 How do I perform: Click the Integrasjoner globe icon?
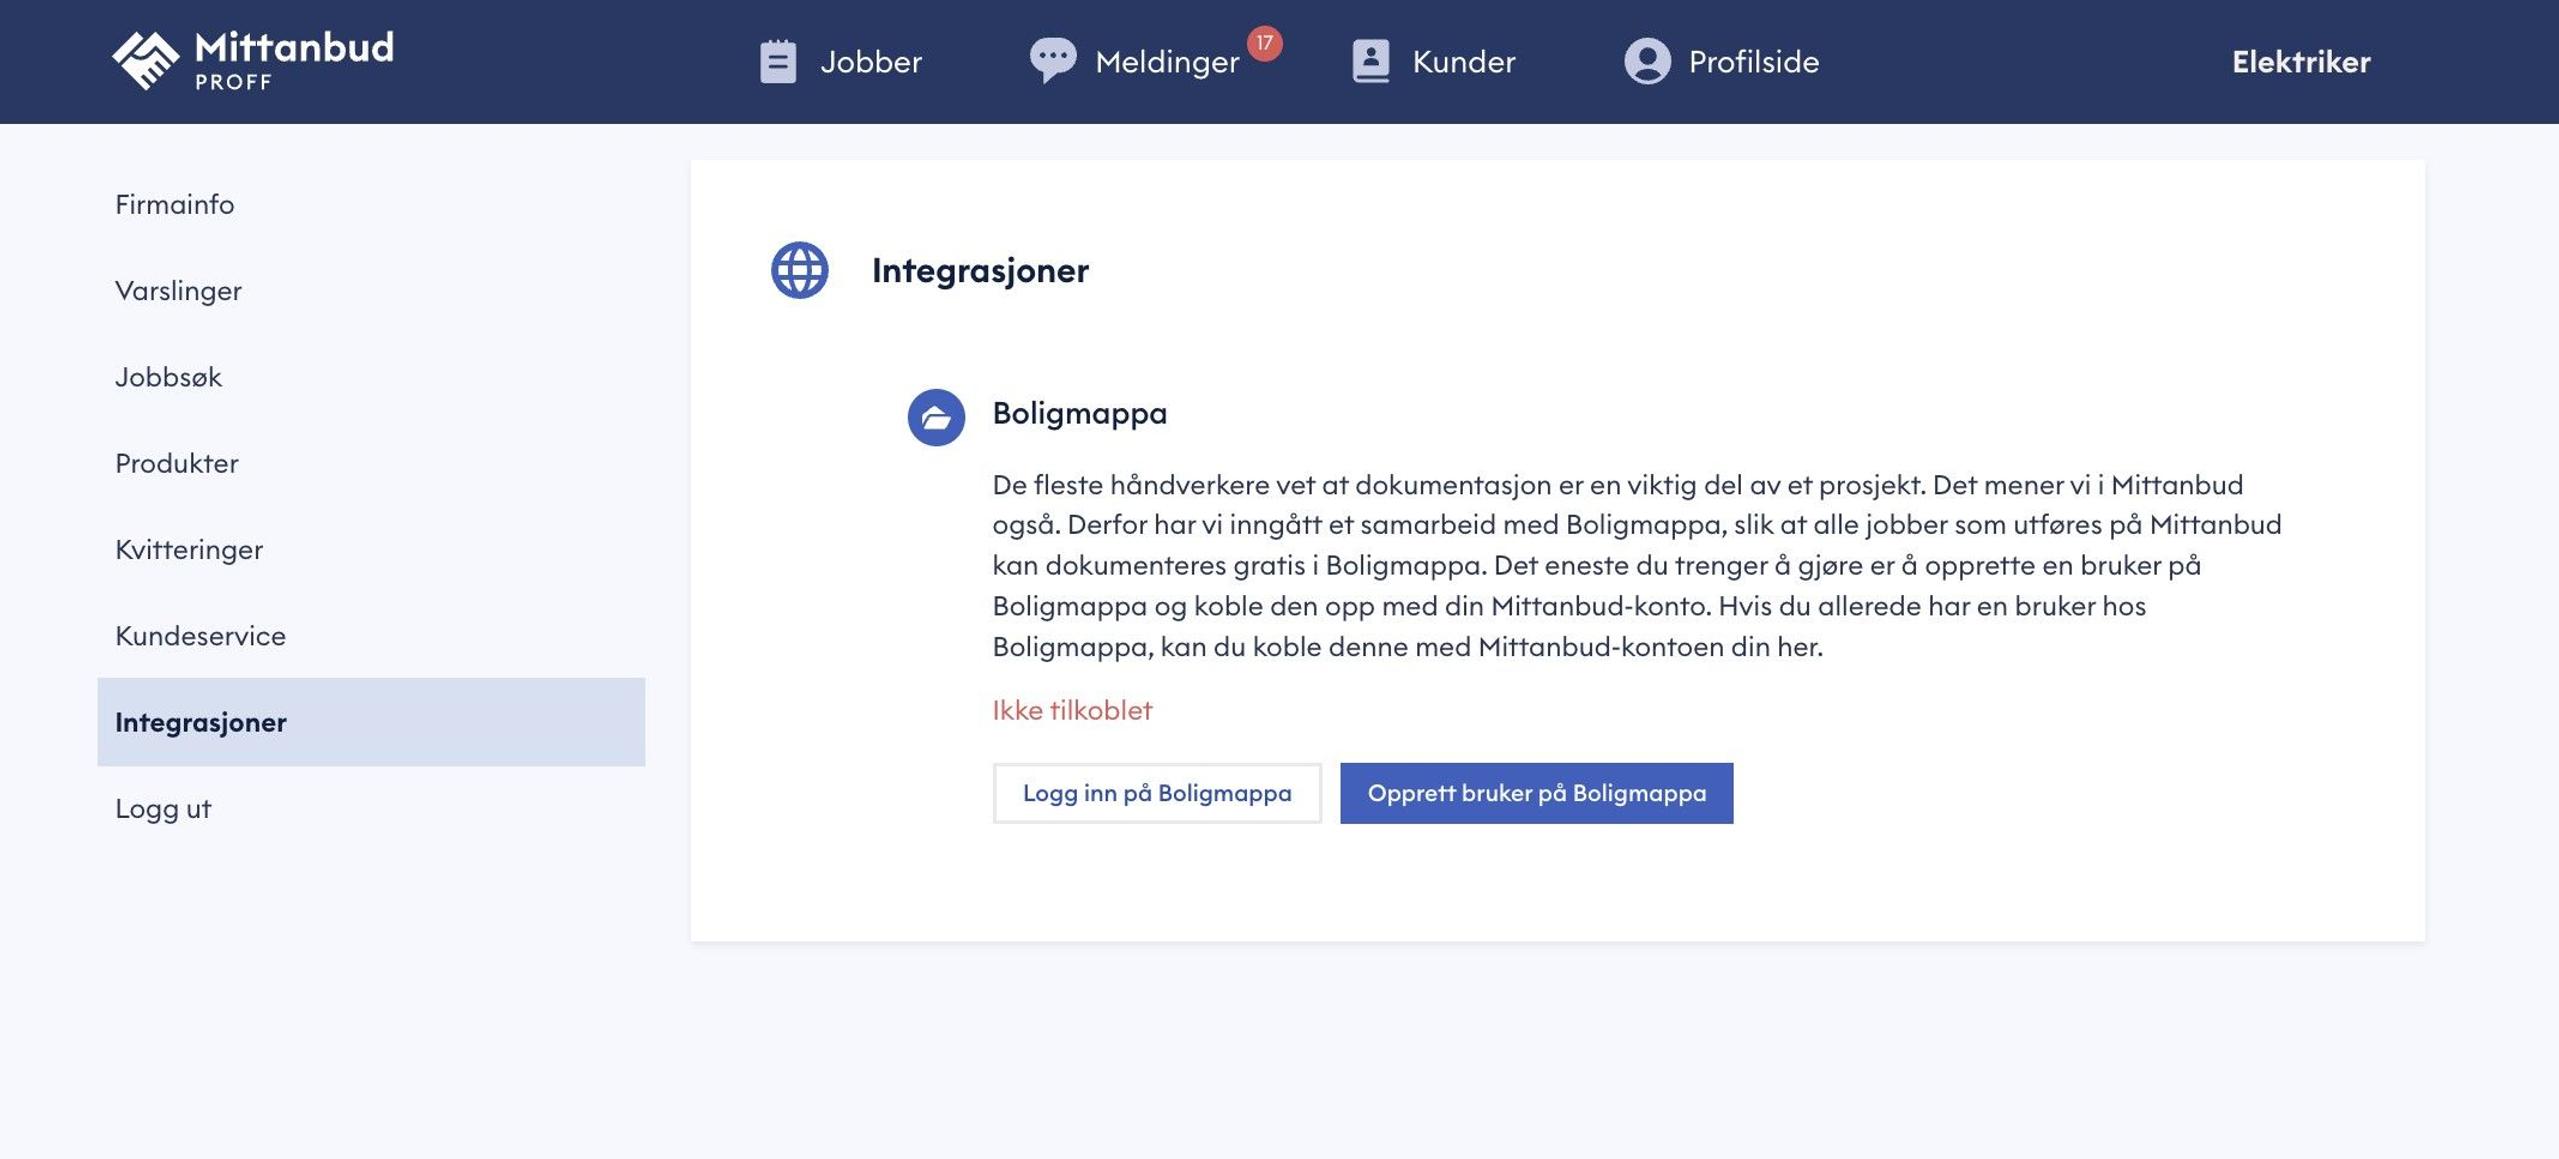tap(799, 270)
